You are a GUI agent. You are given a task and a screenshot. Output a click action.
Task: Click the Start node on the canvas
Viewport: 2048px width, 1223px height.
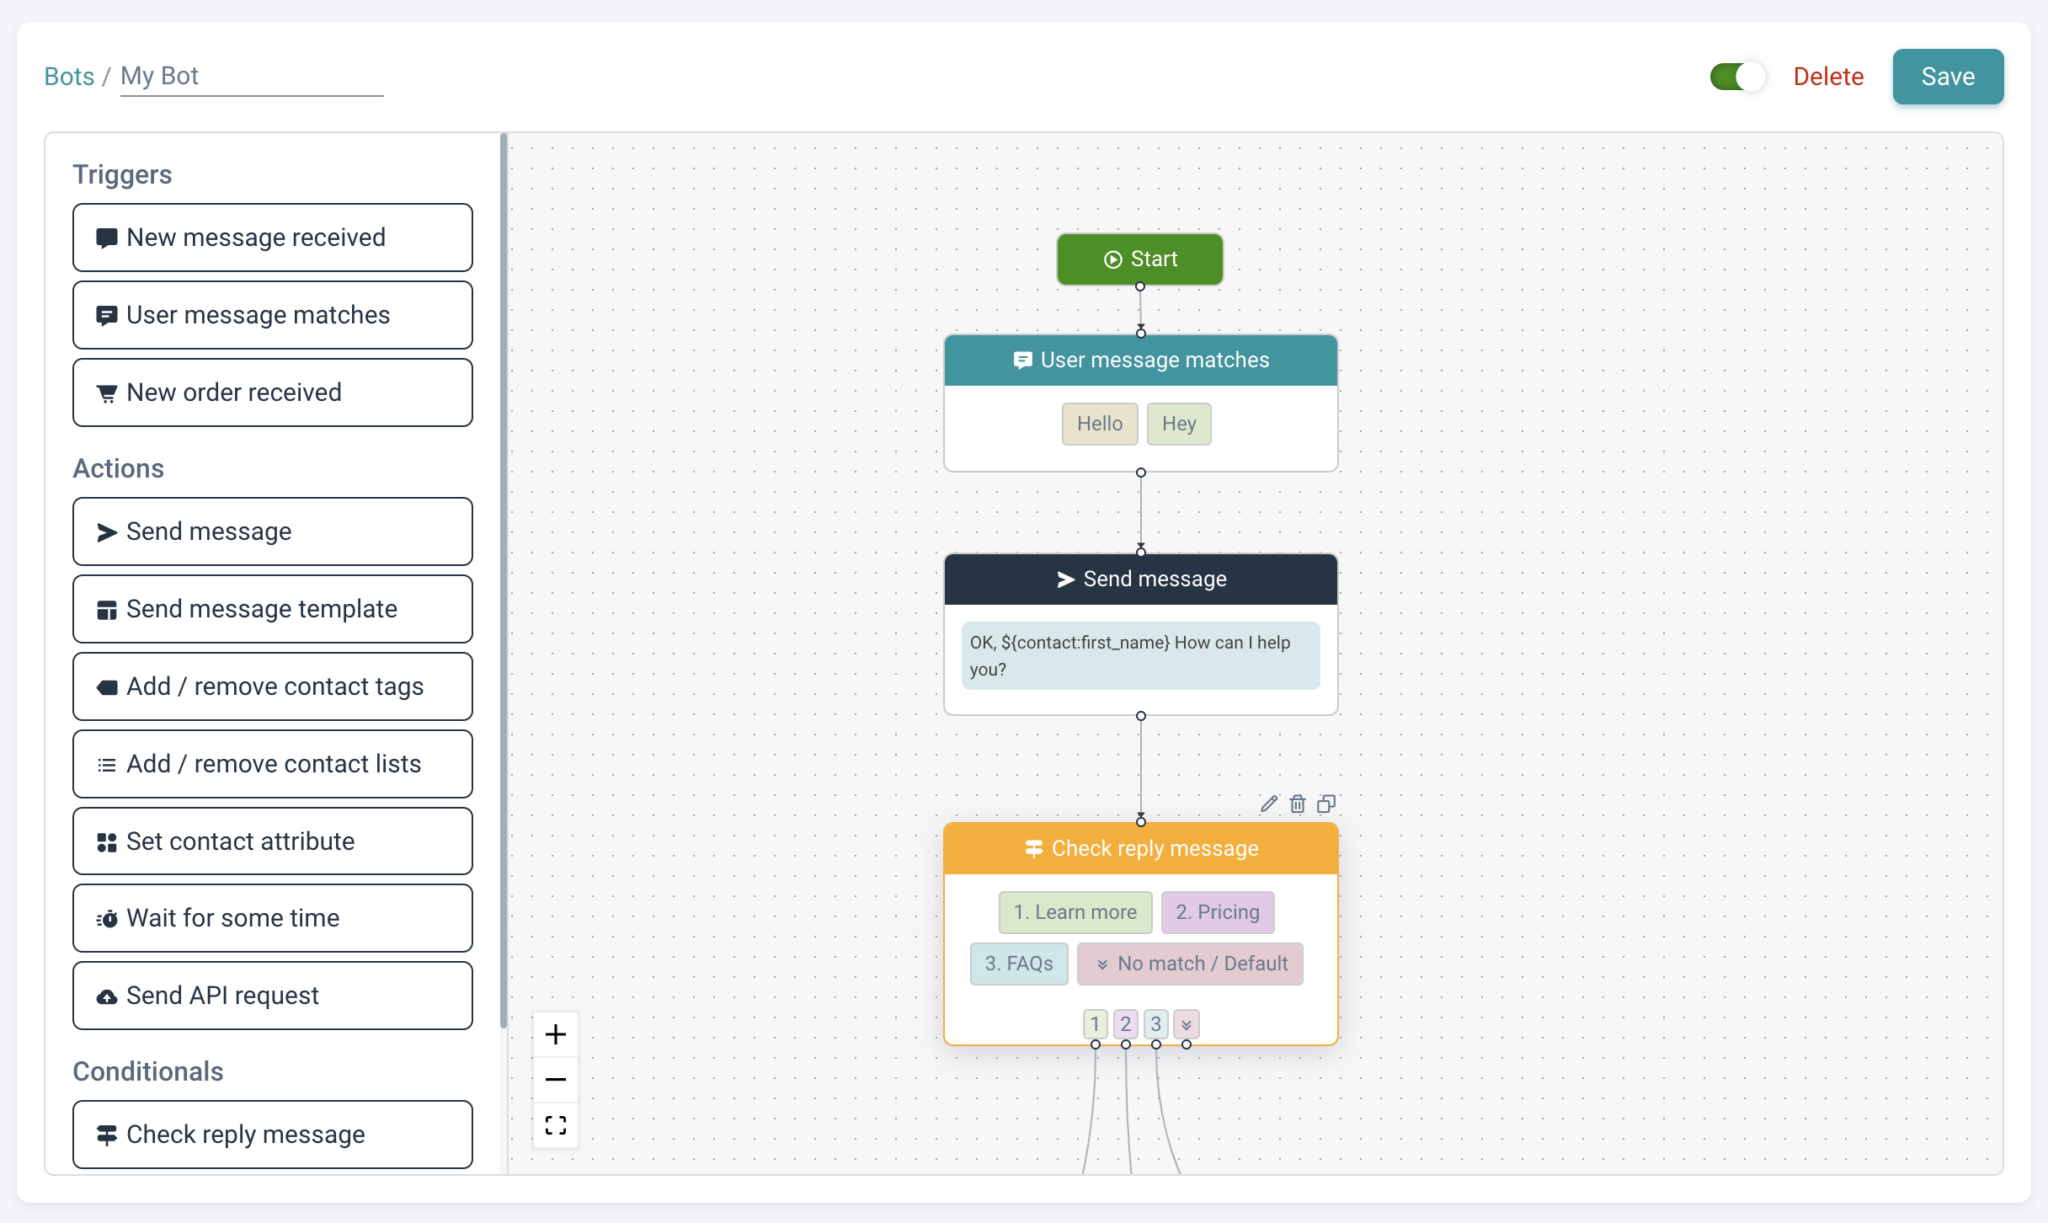pyautogui.click(x=1139, y=259)
